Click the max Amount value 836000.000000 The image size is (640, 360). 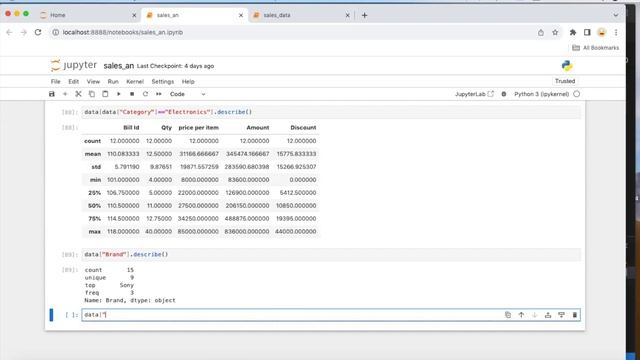click(x=247, y=231)
